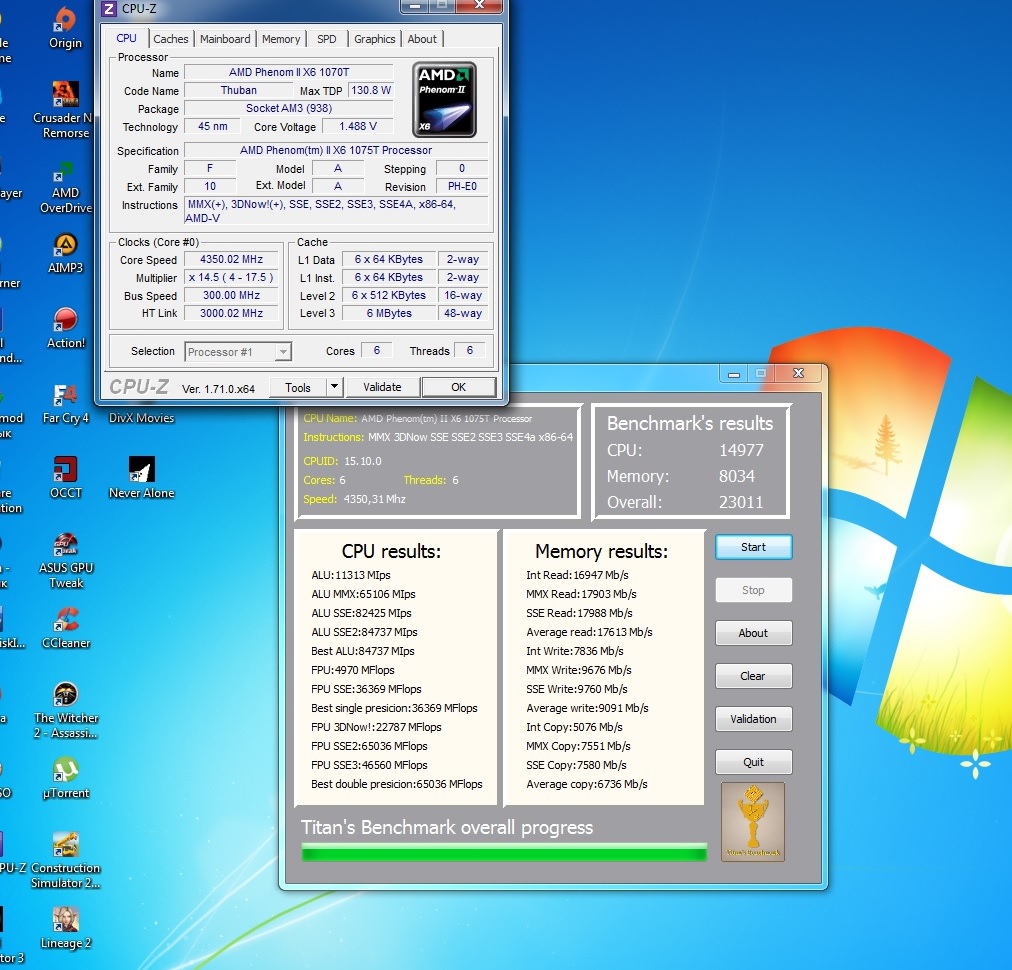Click the Revision PH-E0 value
This screenshot has height=970, width=1012.
pyautogui.click(x=462, y=187)
